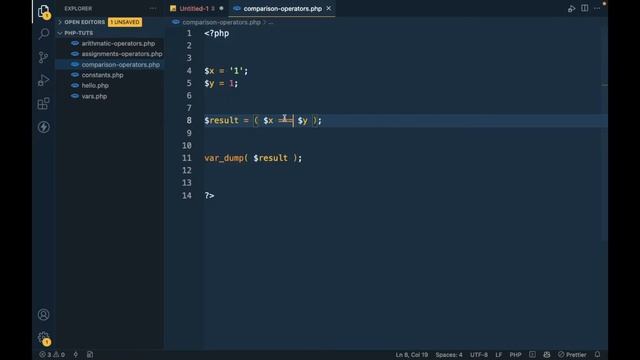Open the Manage gear icon
Viewport: 640px width, 360px height.
click(43, 338)
